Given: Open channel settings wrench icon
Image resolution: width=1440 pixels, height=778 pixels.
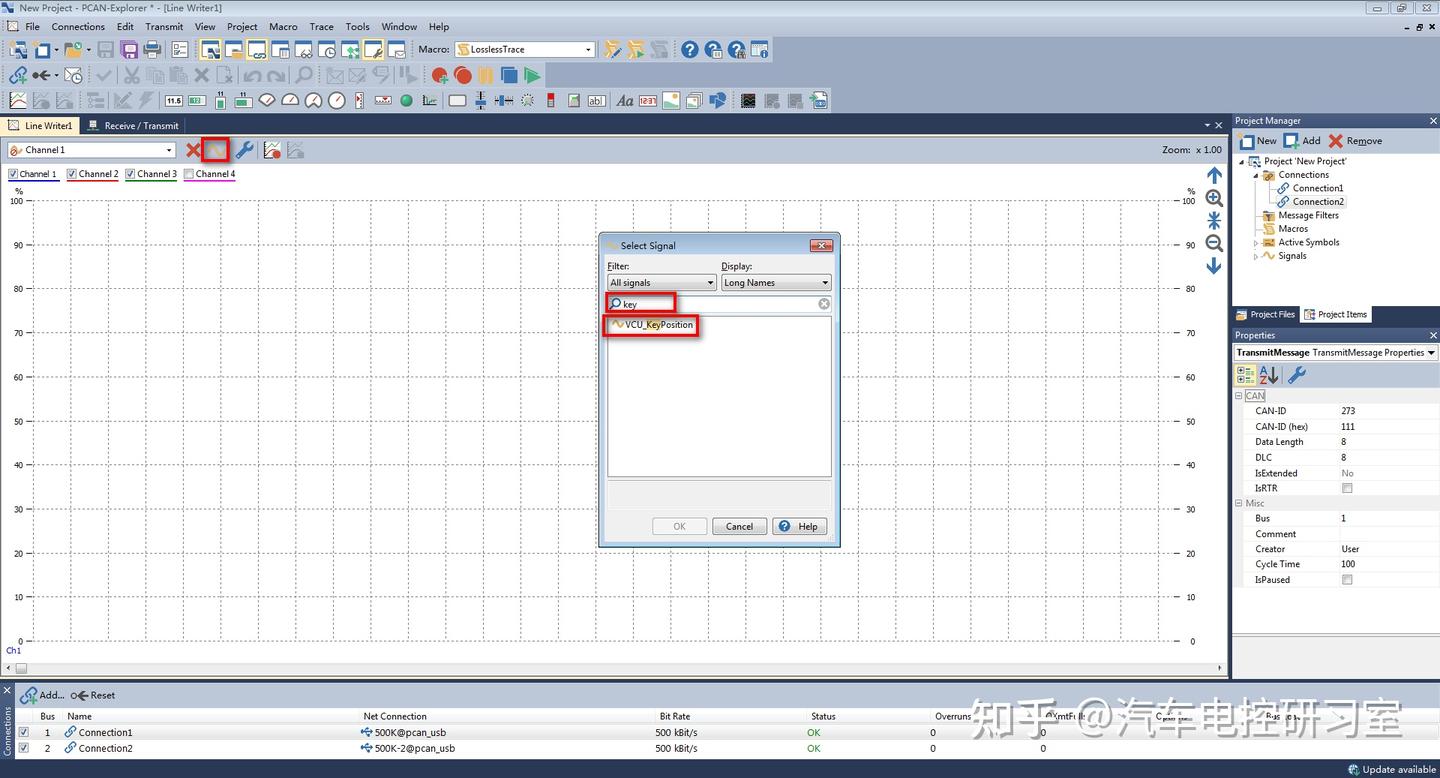Looking at the screenshot, I should [244, 150].
